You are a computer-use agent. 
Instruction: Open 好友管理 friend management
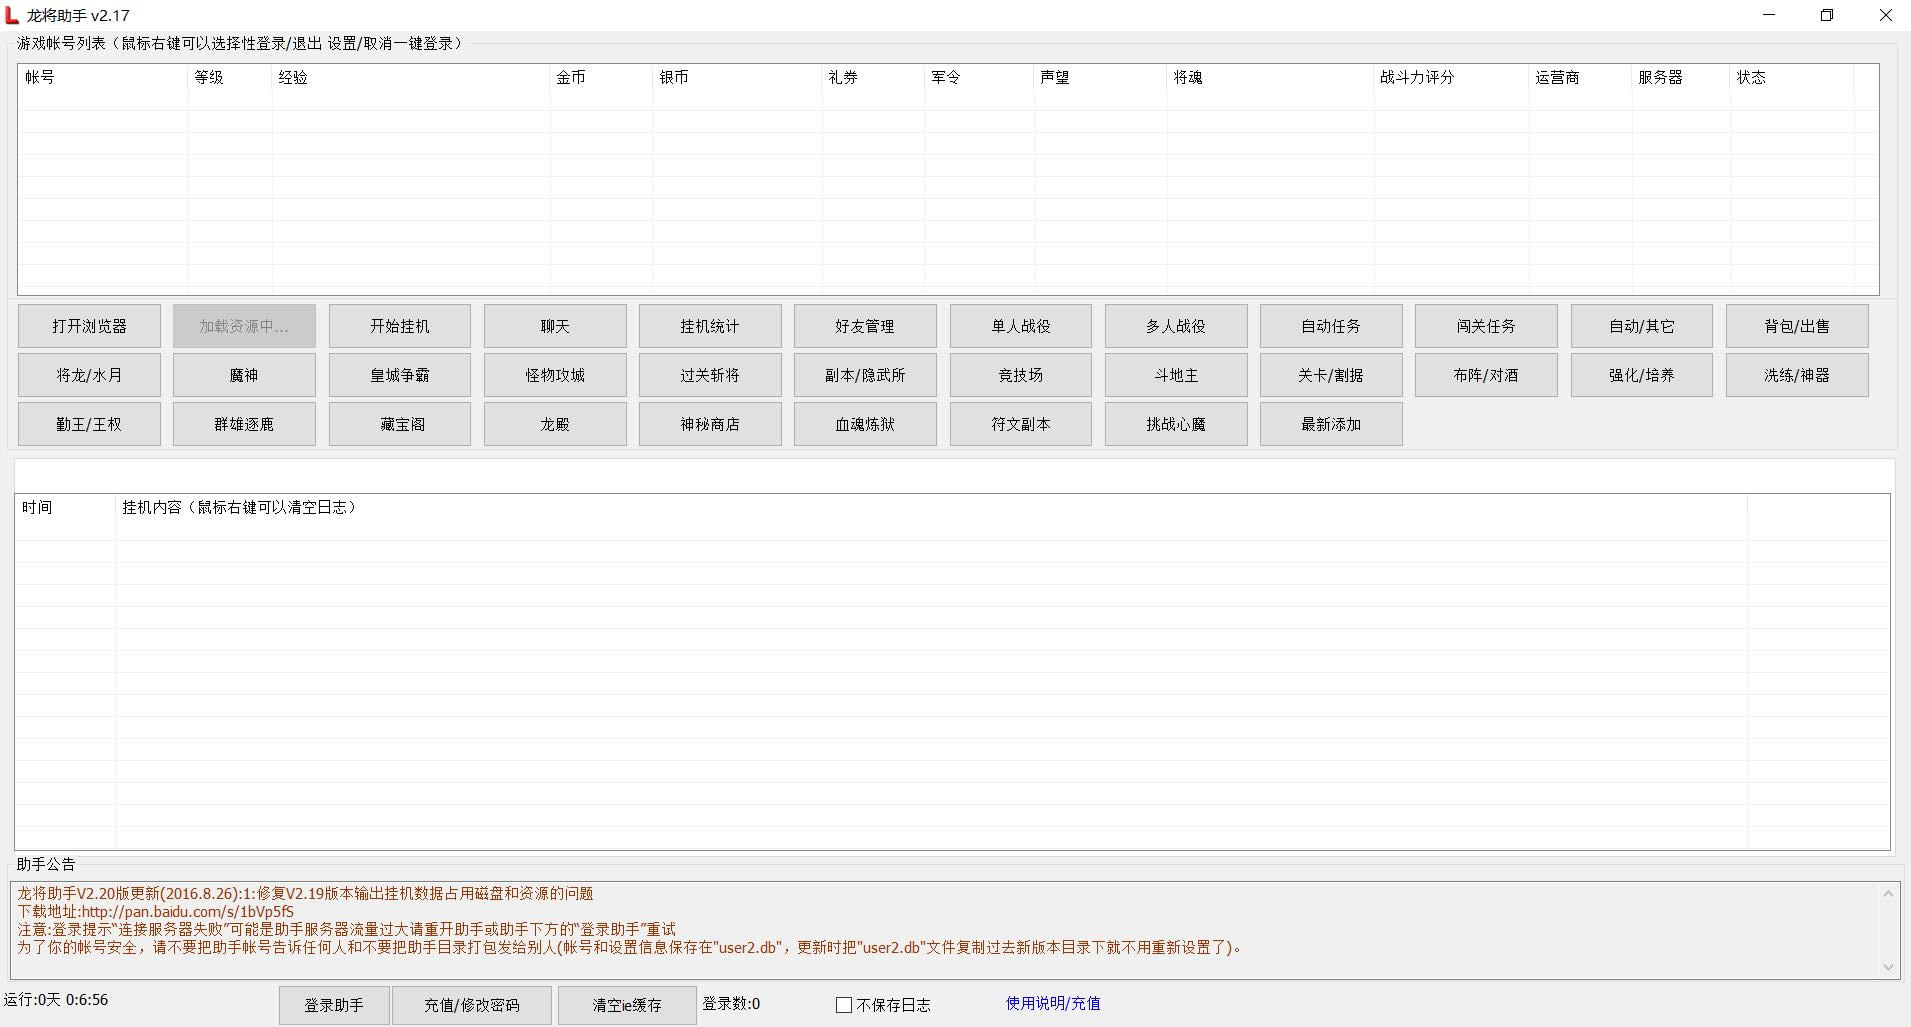(x=865, y=326)
